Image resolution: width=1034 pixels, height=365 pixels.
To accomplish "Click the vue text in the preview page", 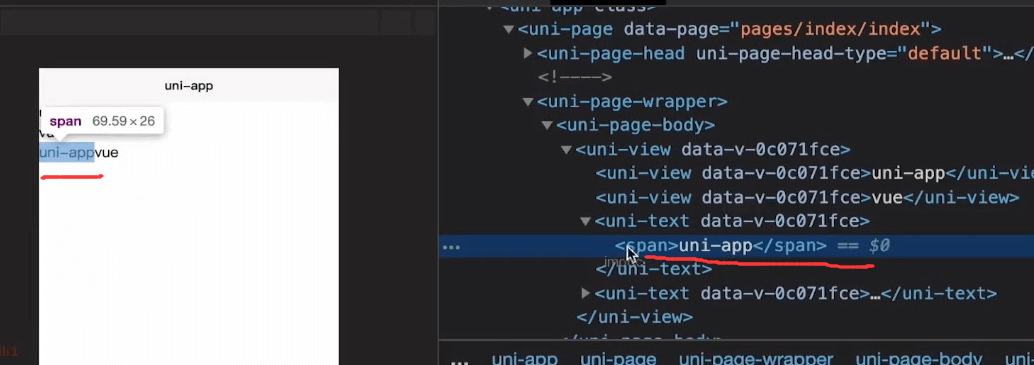I will point(107,153).
